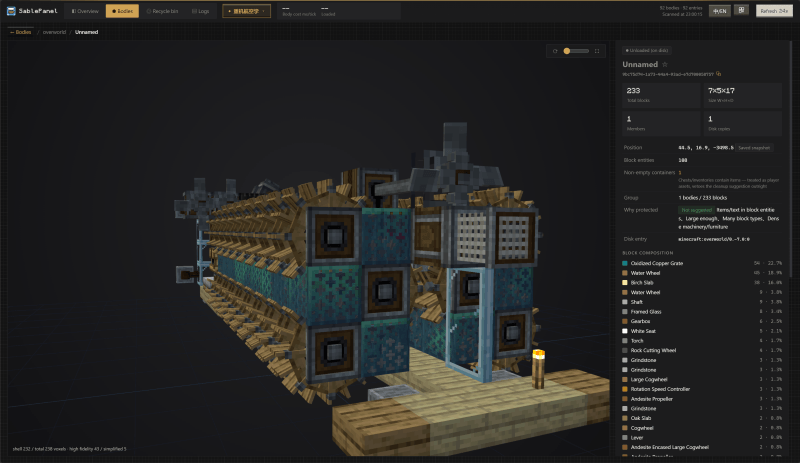Click the 1 bodies / 233 blocks group value

tap(703, 198)
